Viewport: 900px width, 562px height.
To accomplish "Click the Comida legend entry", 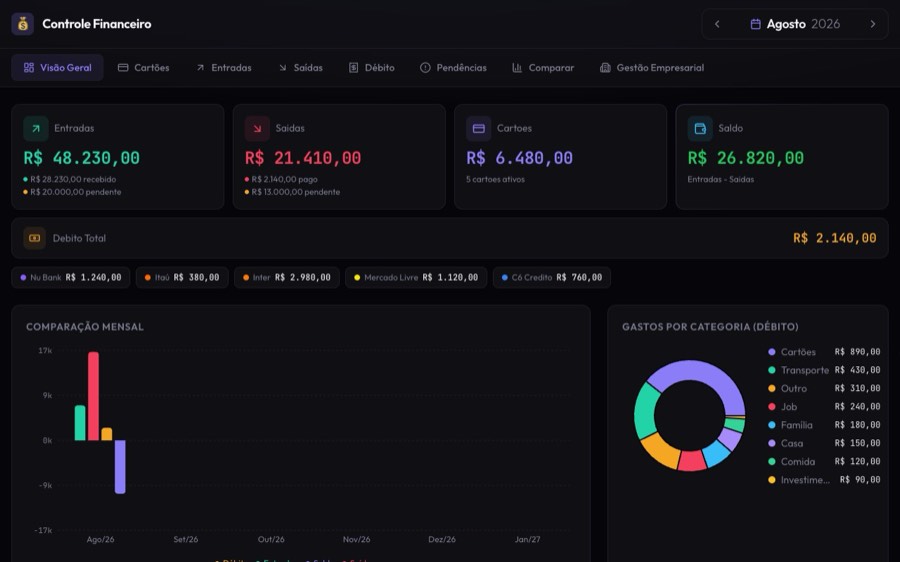I will [x=824, y=462].
